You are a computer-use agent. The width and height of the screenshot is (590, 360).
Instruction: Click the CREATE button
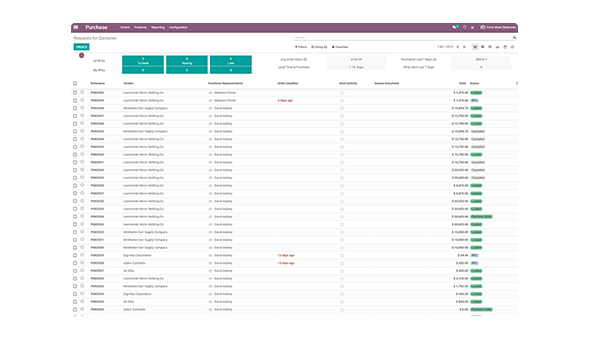pos(81,47)
